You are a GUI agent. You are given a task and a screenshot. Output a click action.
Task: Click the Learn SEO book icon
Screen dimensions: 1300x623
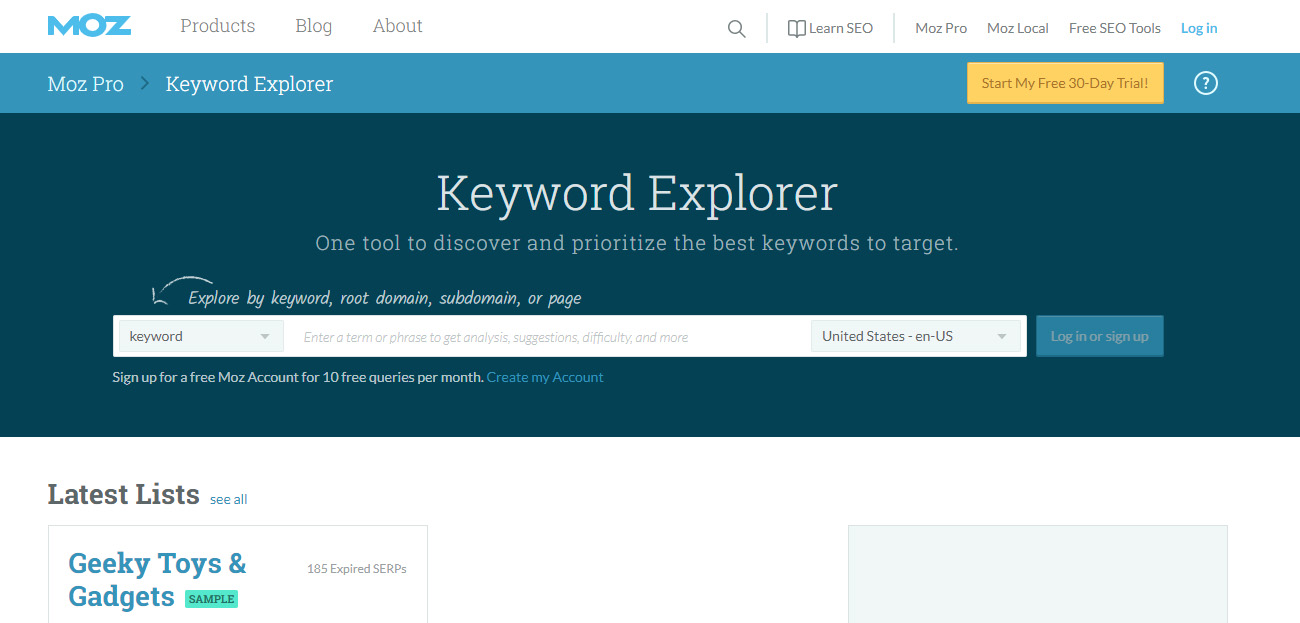pos(796,29)
